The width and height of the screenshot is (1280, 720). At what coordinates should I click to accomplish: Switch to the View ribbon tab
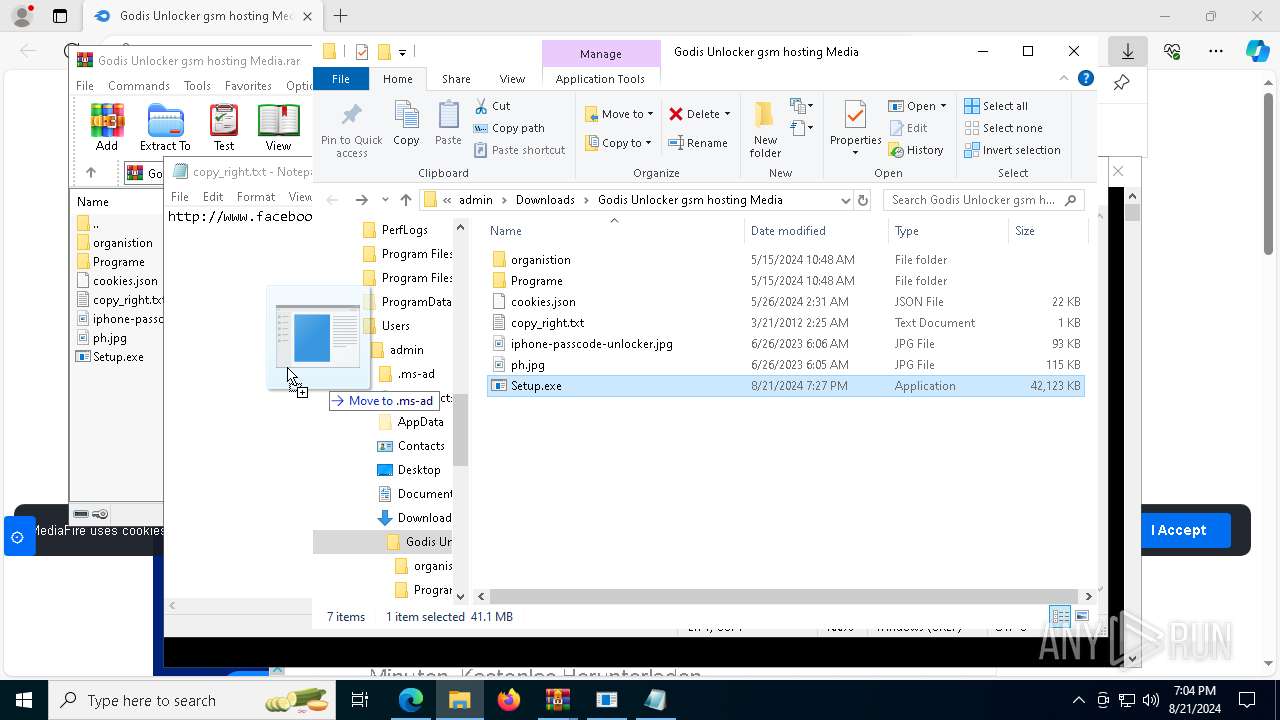512,79
